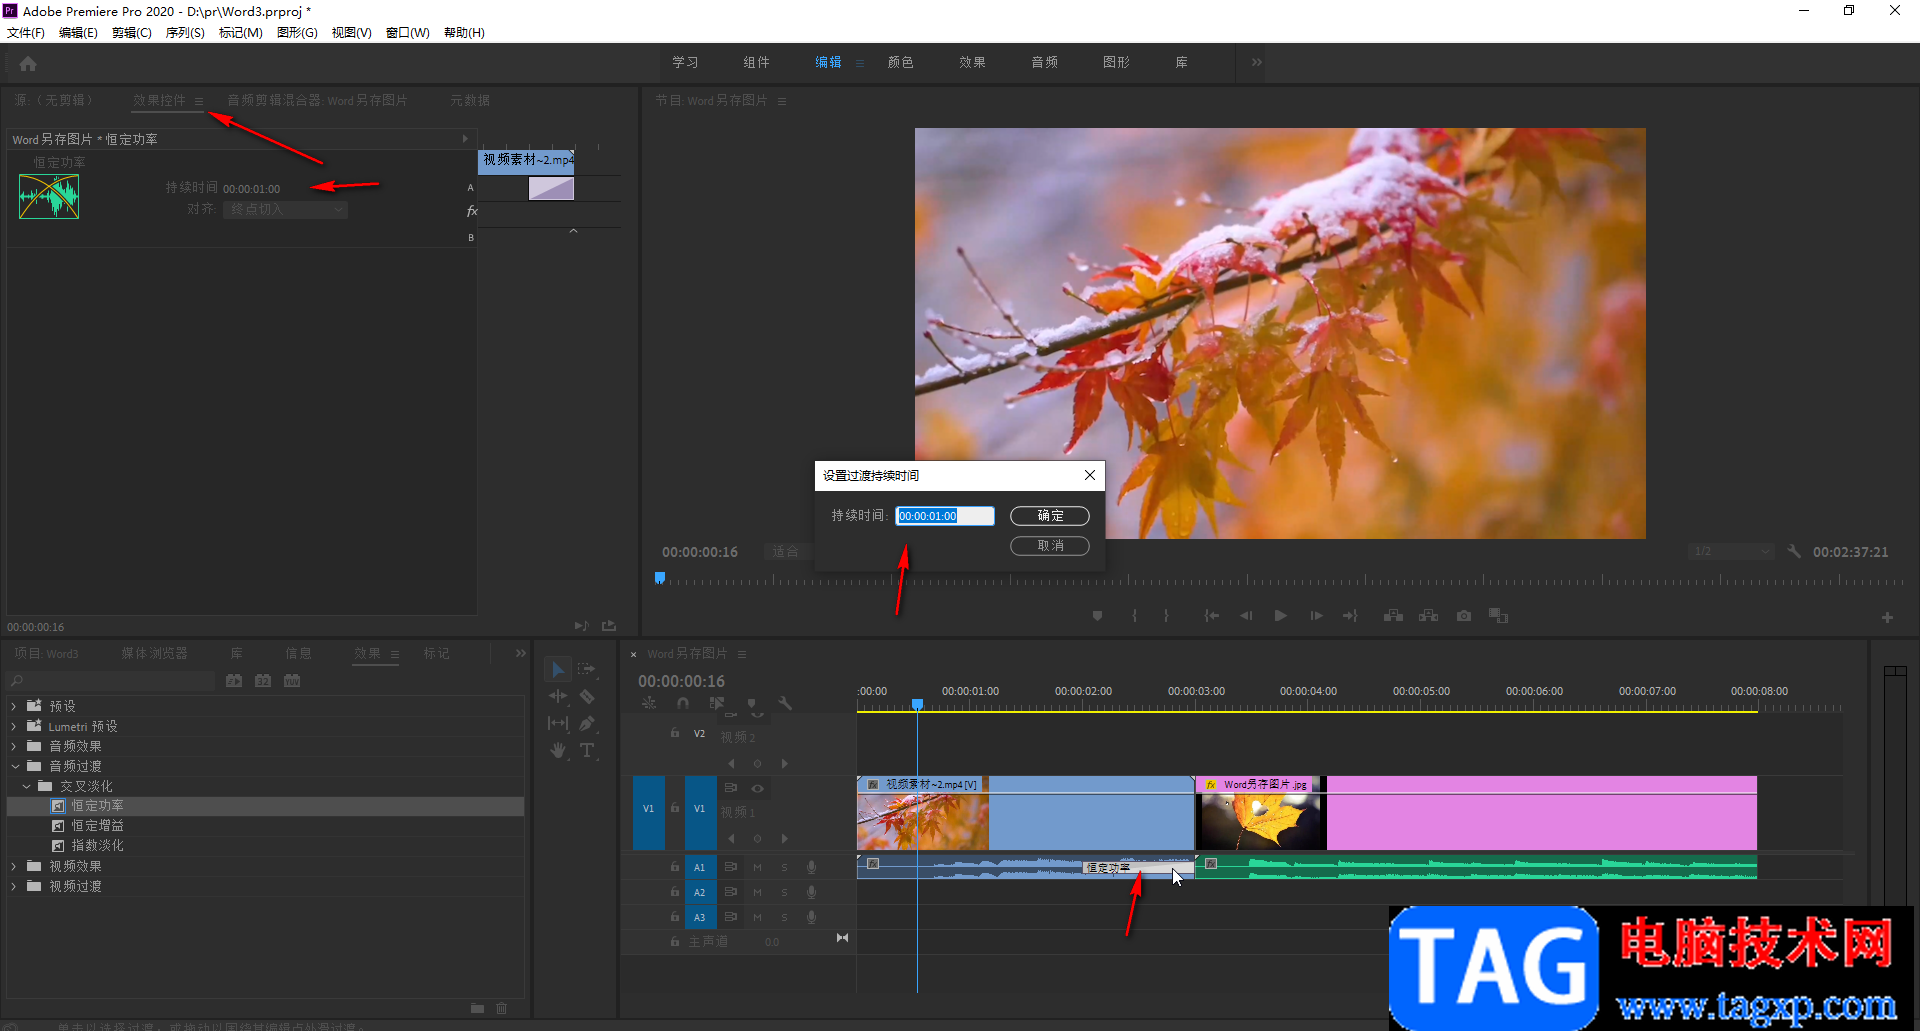Viewport: 1920px width, 1031px height.
Task: Click the Mark In button
Action: point(1134,616)
